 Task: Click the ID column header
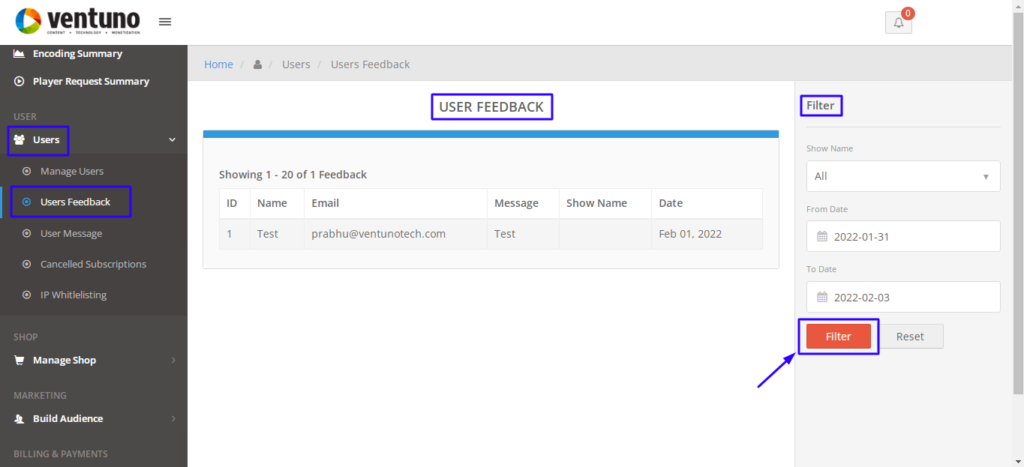coord(232,203)
